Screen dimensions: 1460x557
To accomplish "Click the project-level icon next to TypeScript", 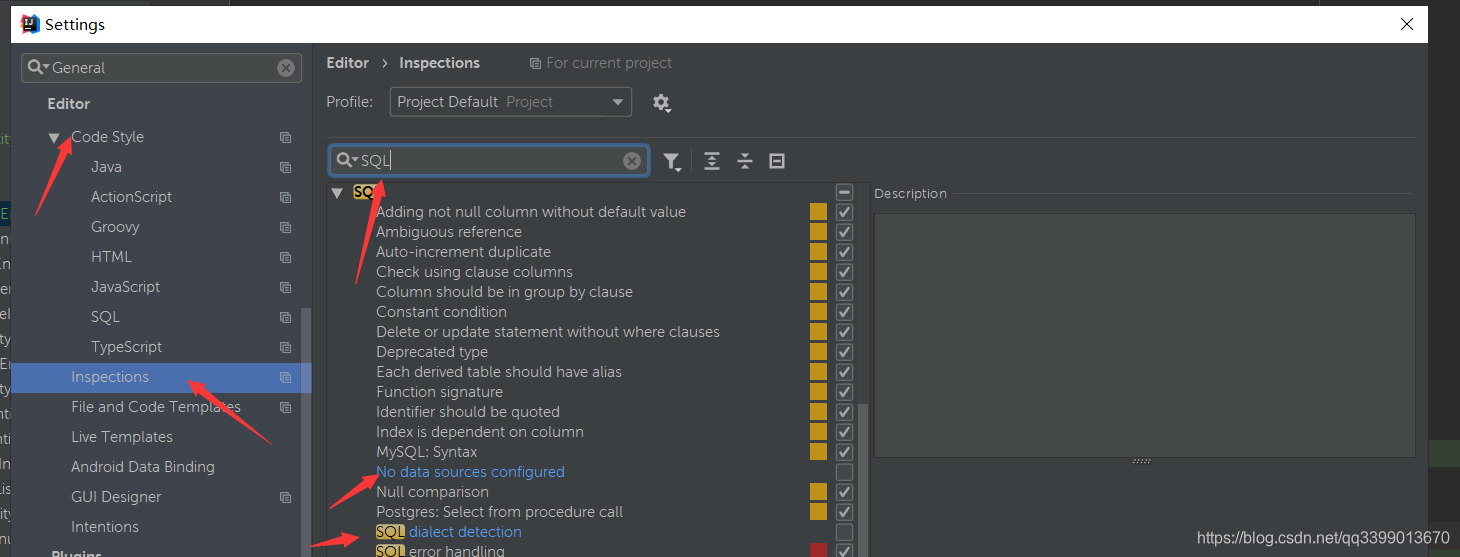I will [x=286, y=347].
